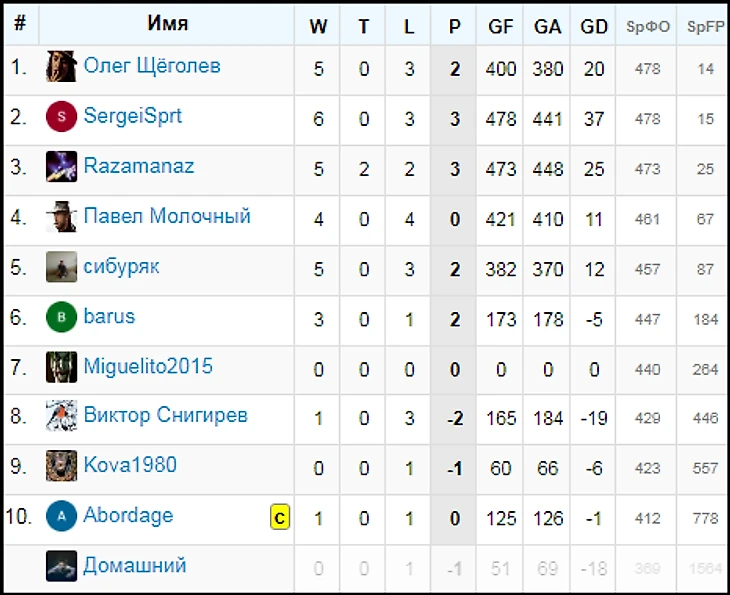730x595 pixels.
Task: Click Павел Молочный's cowboy avatar
Action: [x=61, y=217]
